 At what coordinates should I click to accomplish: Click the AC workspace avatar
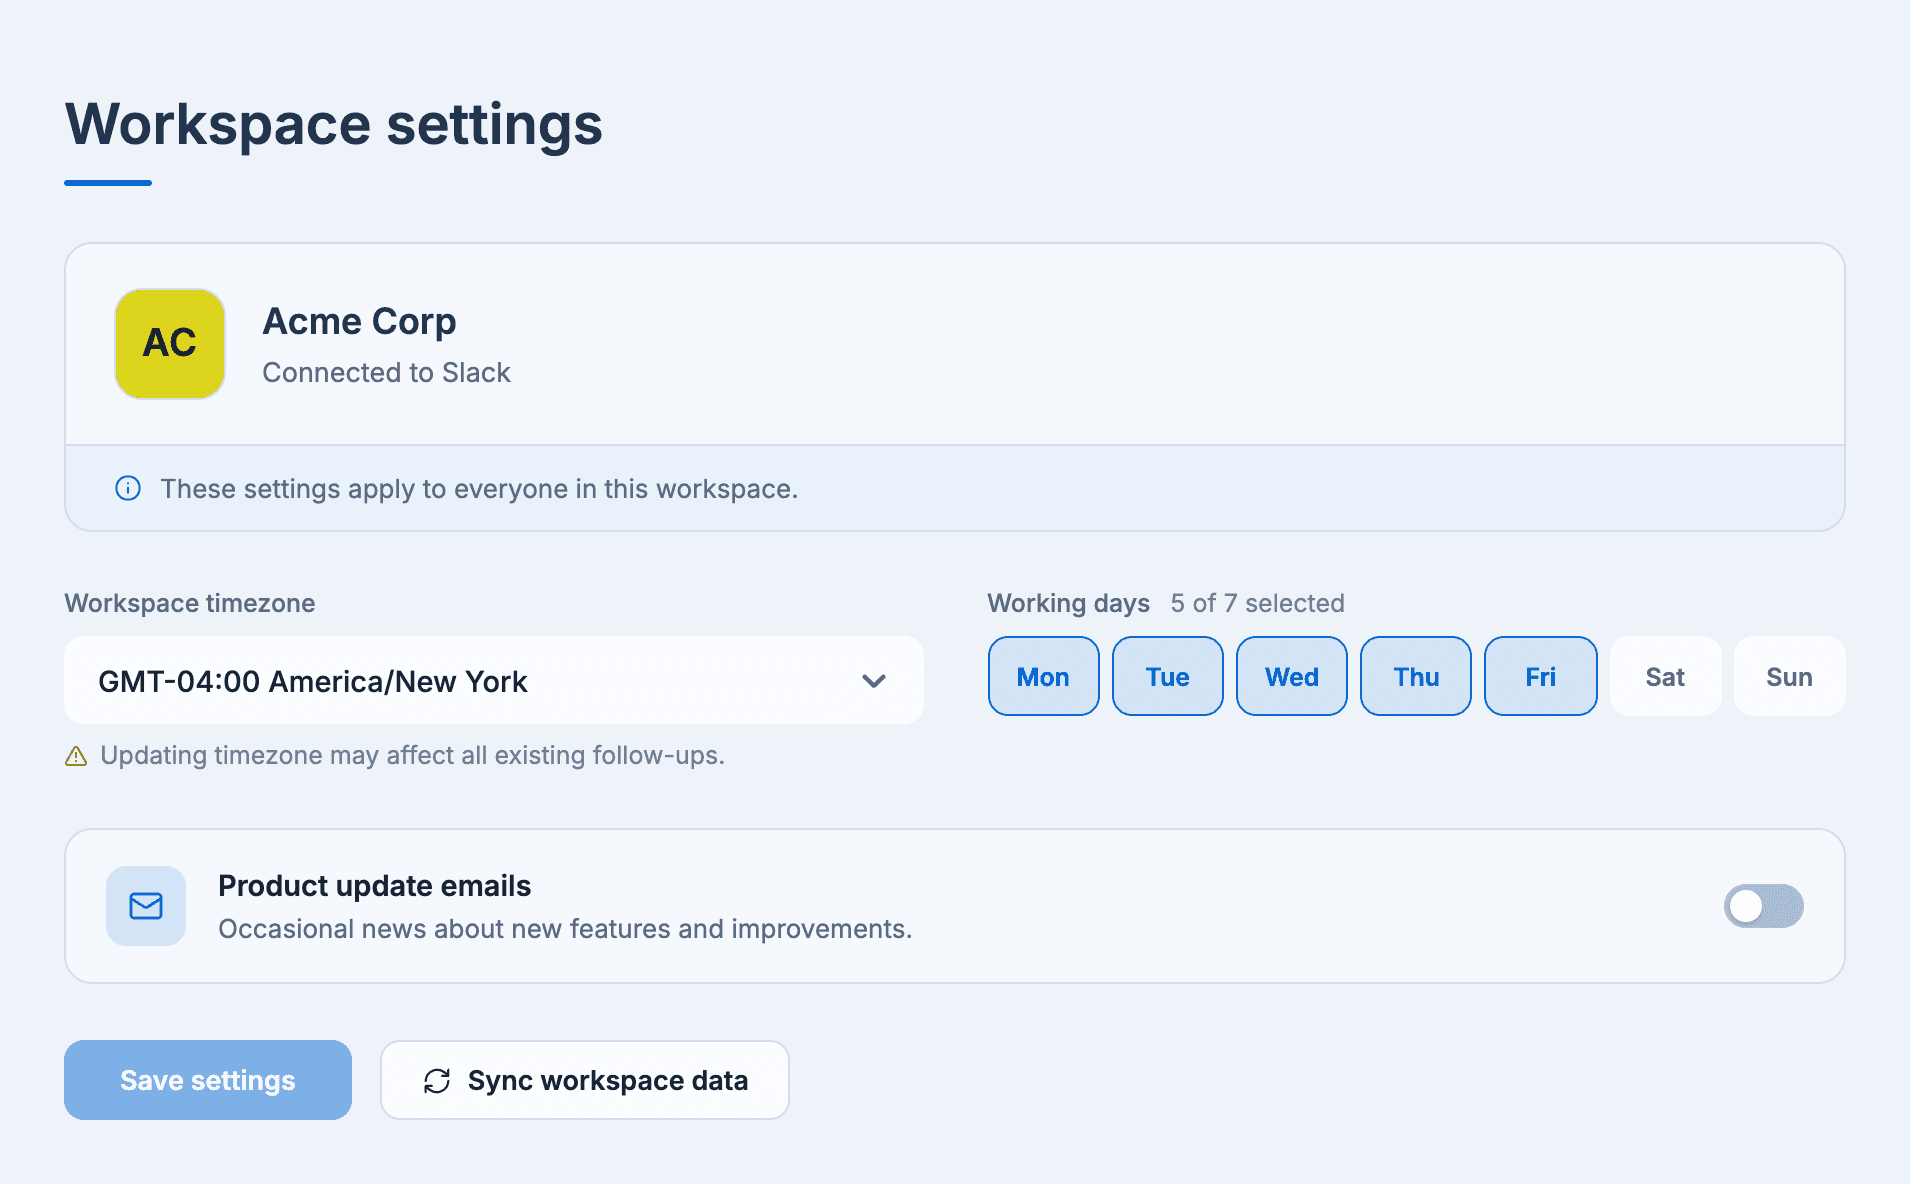(x=170, y=344)
